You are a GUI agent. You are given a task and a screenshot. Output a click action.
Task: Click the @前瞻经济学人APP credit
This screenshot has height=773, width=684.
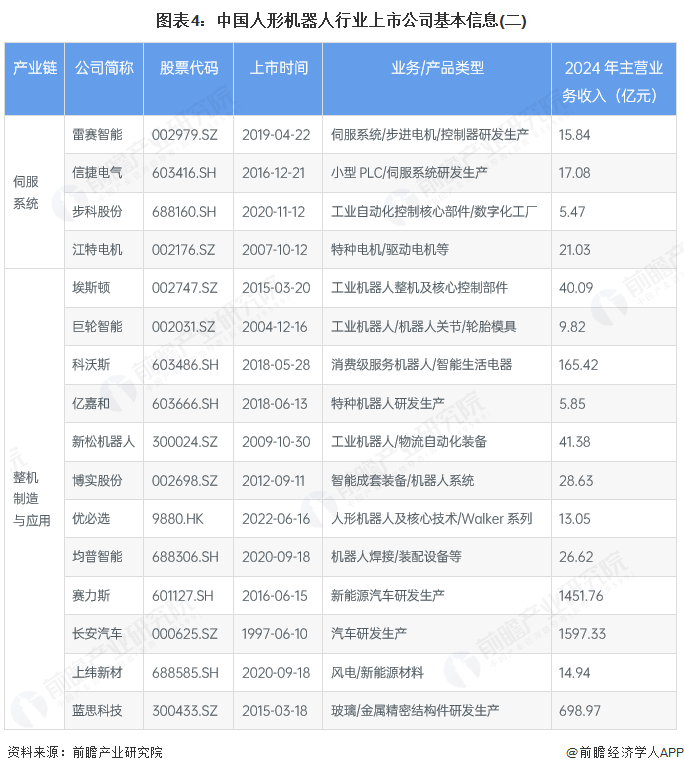pyautogui.click(x=624, y=753)
